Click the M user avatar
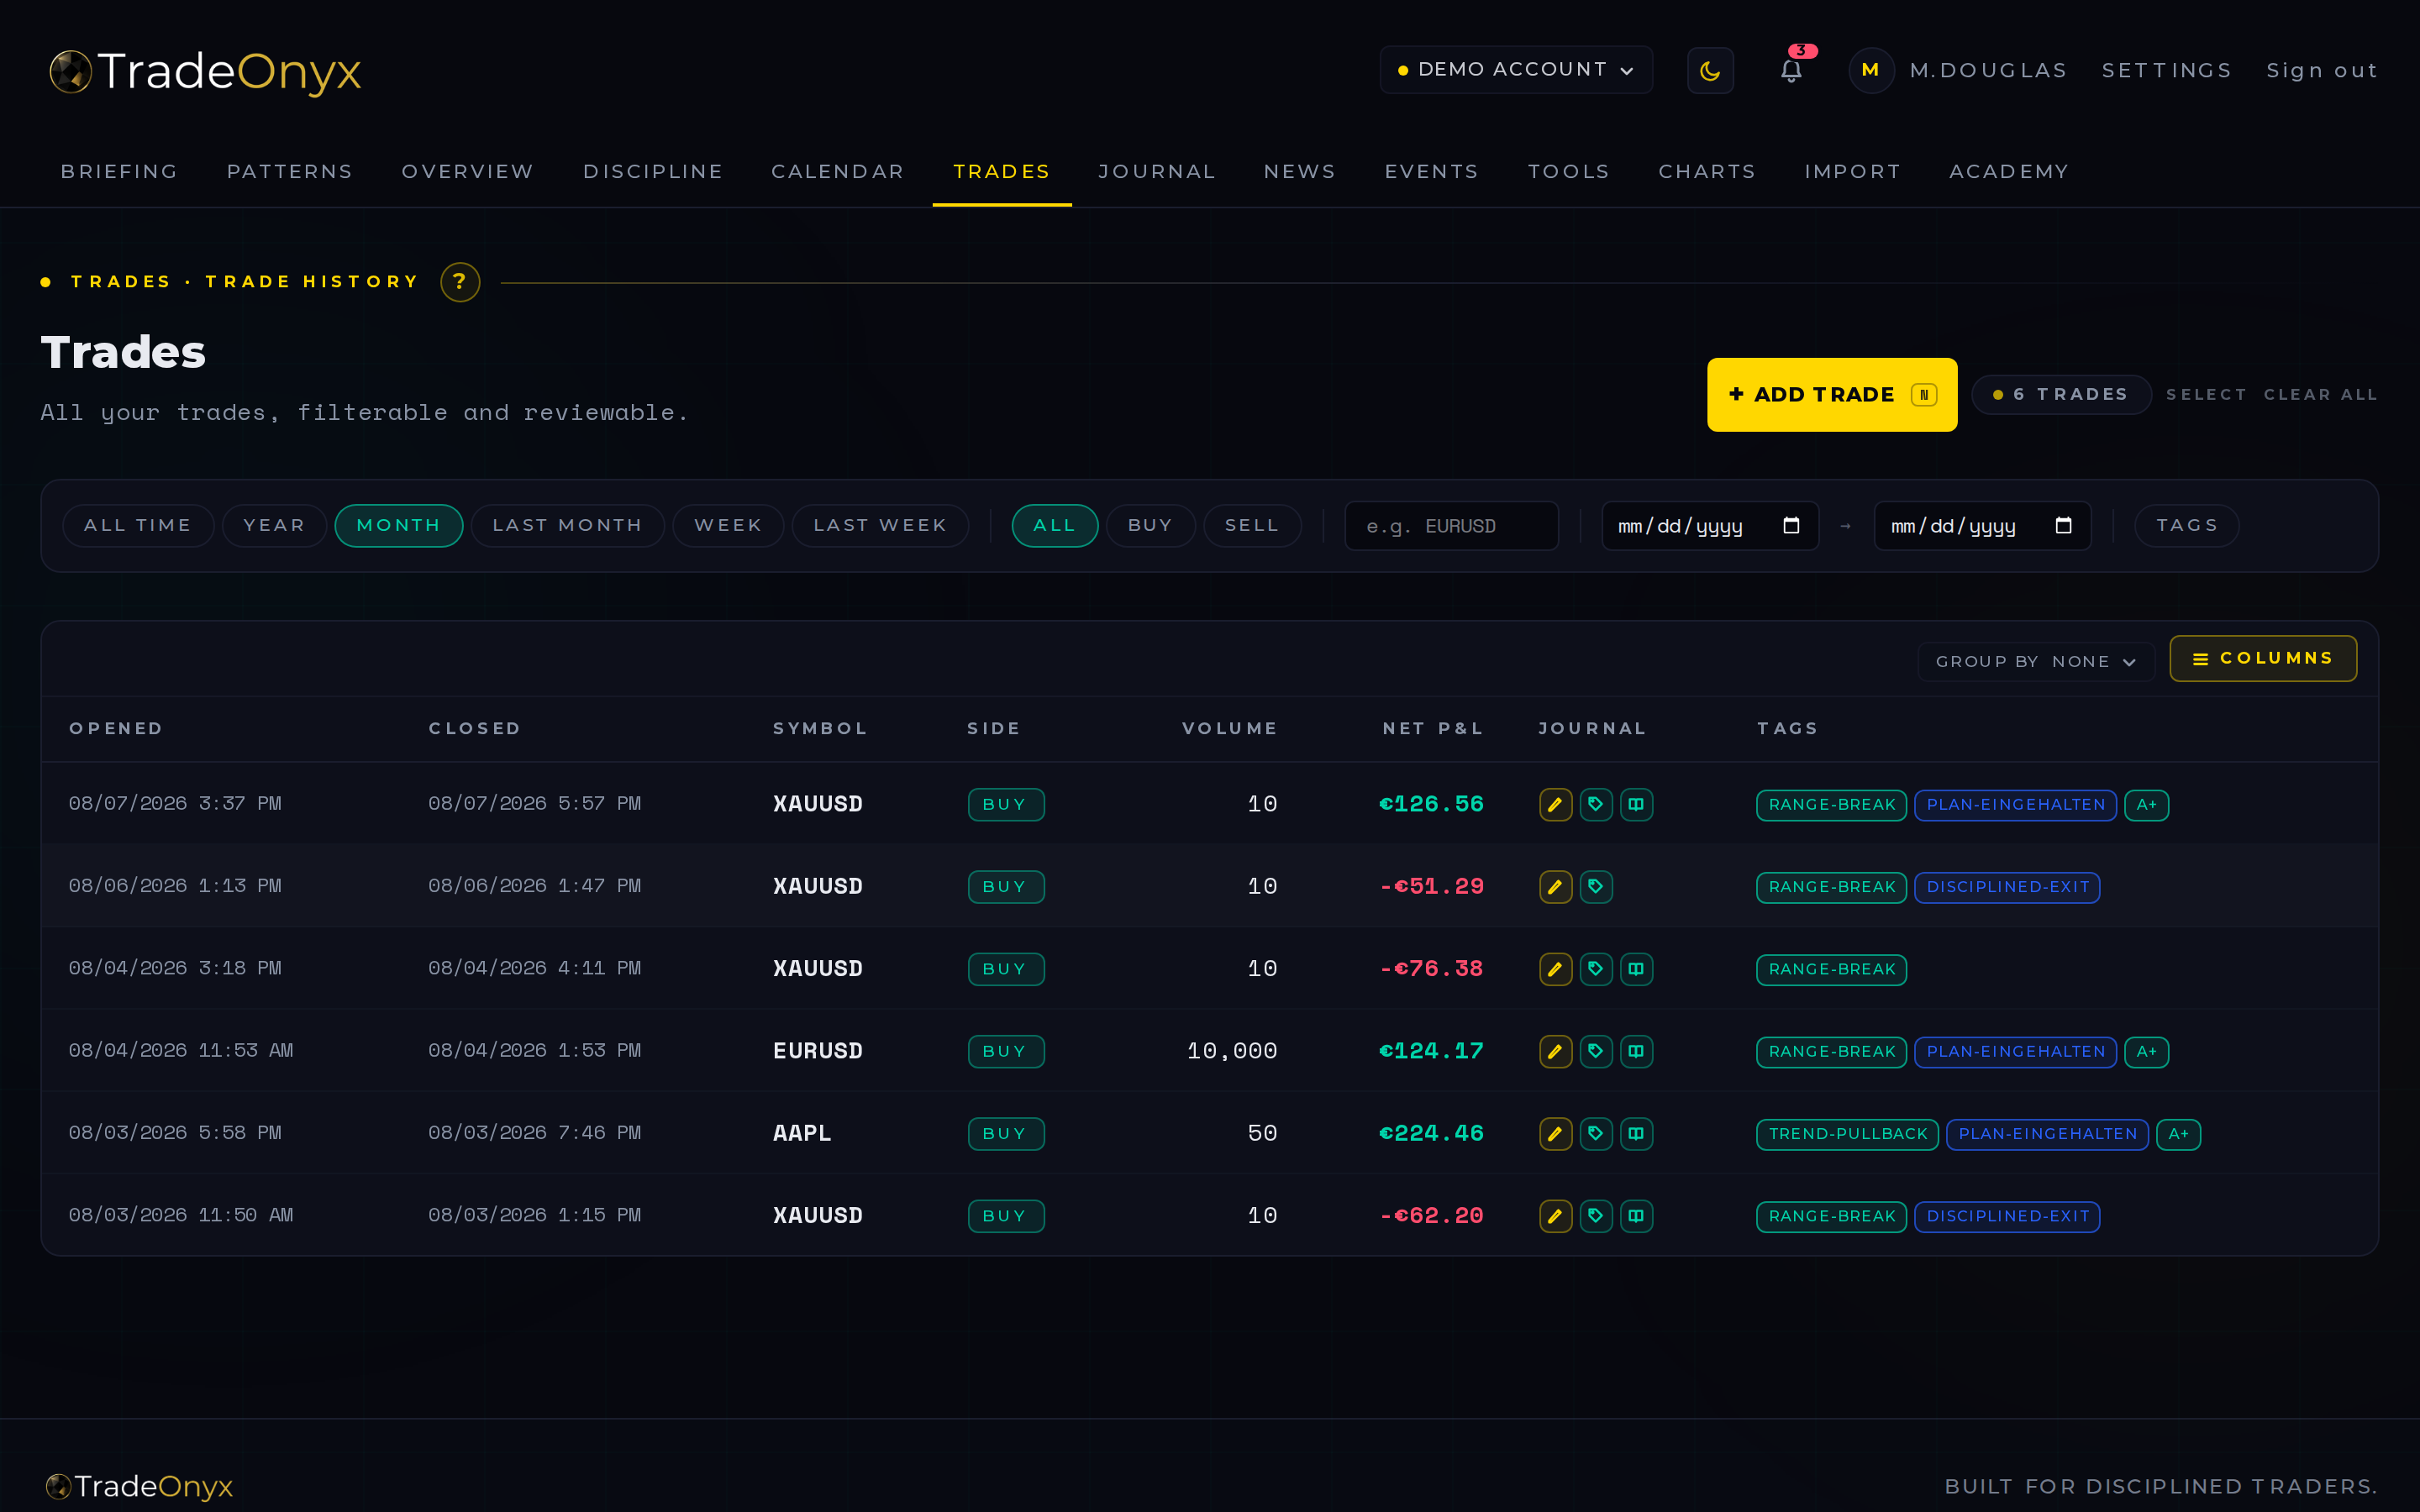2420x1512 pixels. point(1871,70)
